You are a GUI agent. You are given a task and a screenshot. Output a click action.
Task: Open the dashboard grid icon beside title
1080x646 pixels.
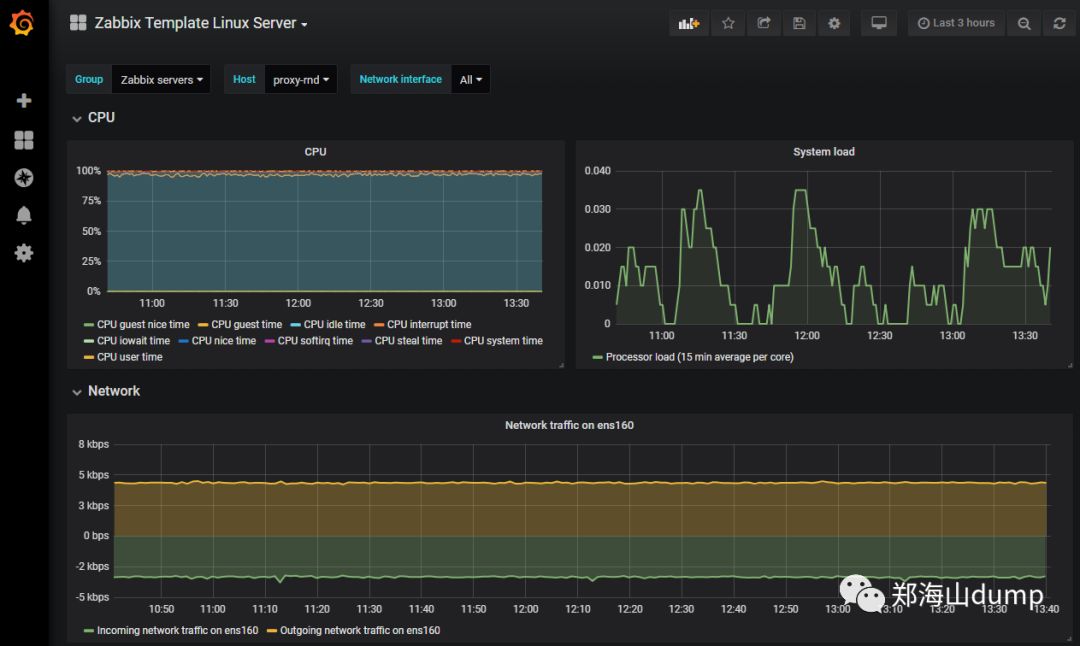78,23
